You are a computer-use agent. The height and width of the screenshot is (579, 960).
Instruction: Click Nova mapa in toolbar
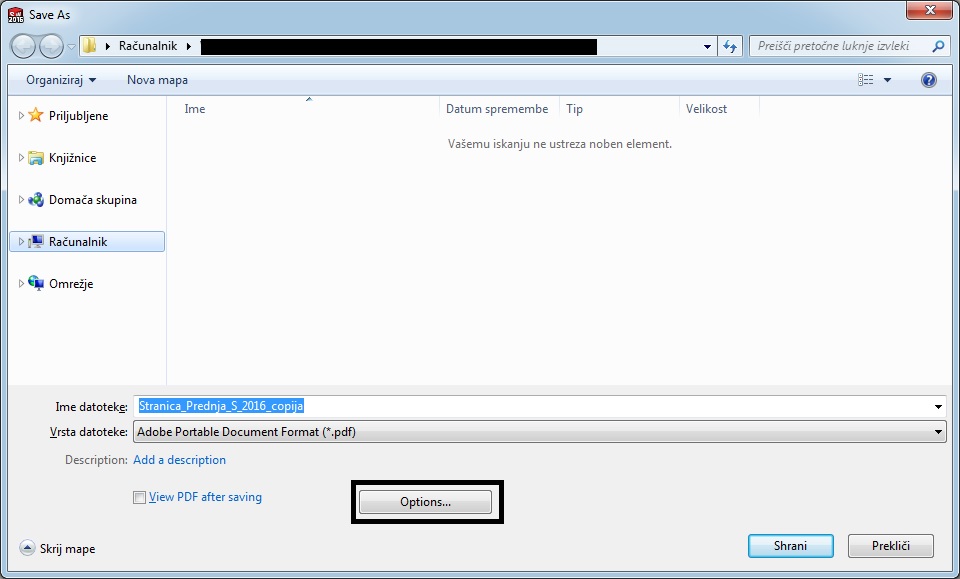[157, 80]
